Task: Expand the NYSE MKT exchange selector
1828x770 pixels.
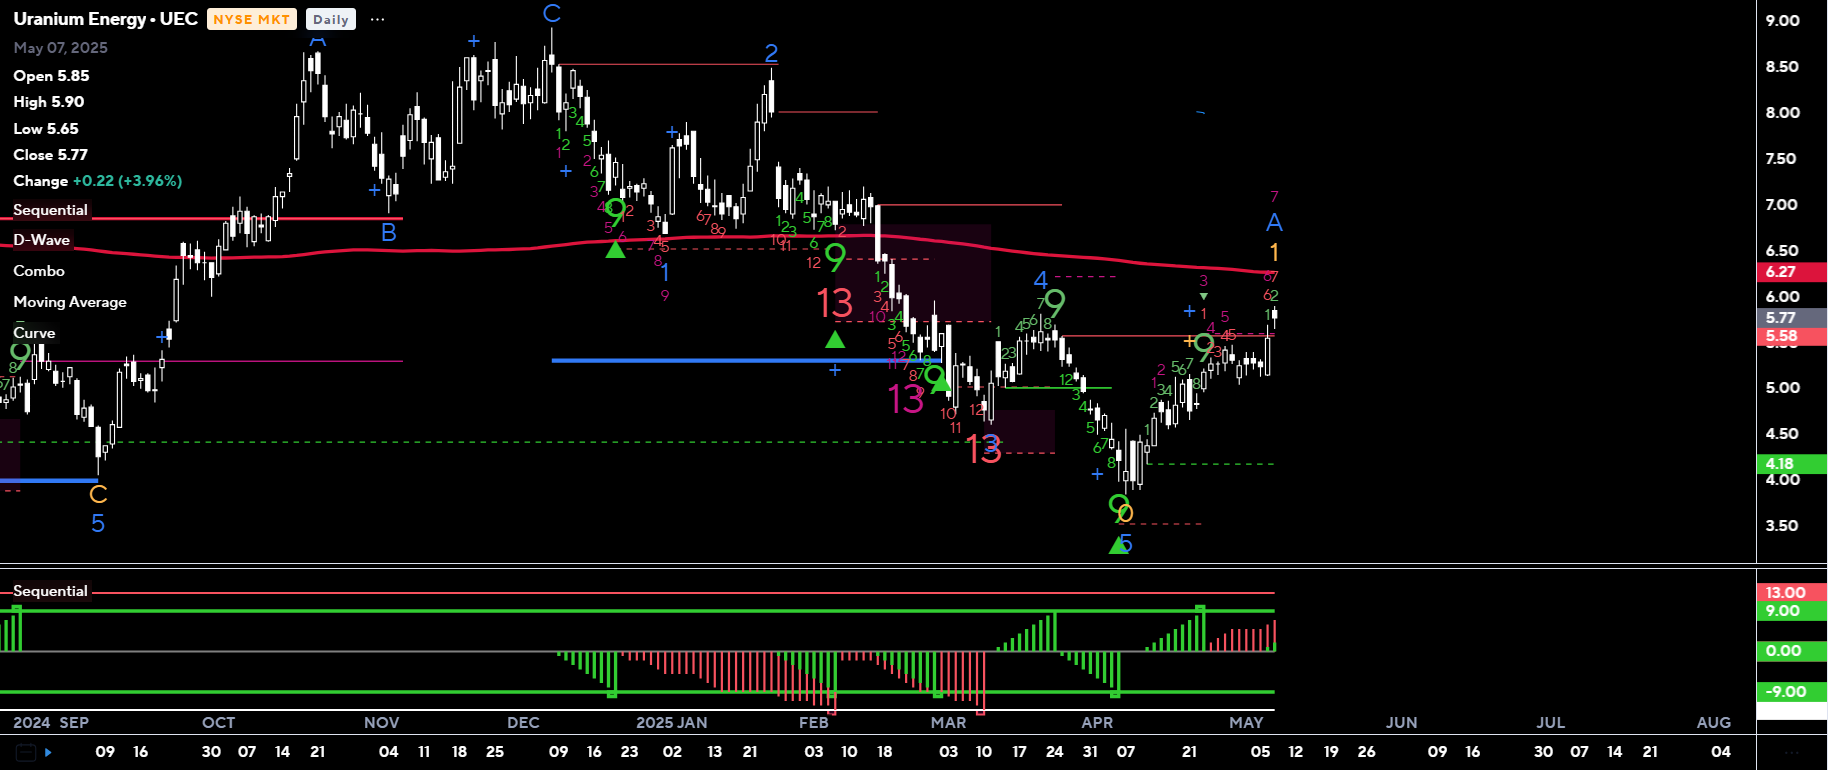Action: pyautogui.click(x=251, y=19)
